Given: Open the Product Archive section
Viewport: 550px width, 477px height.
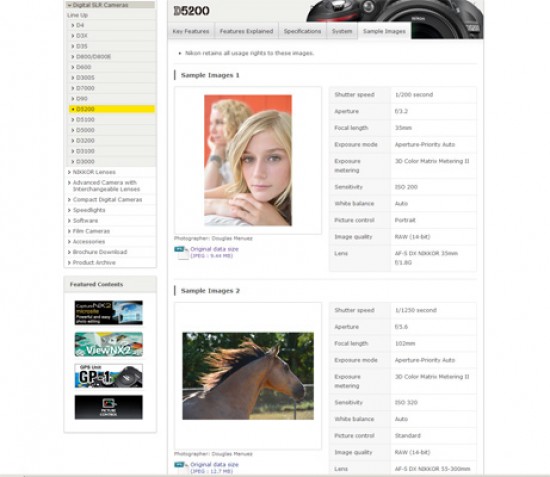Looking at the screenshot, I should point(94,262).
